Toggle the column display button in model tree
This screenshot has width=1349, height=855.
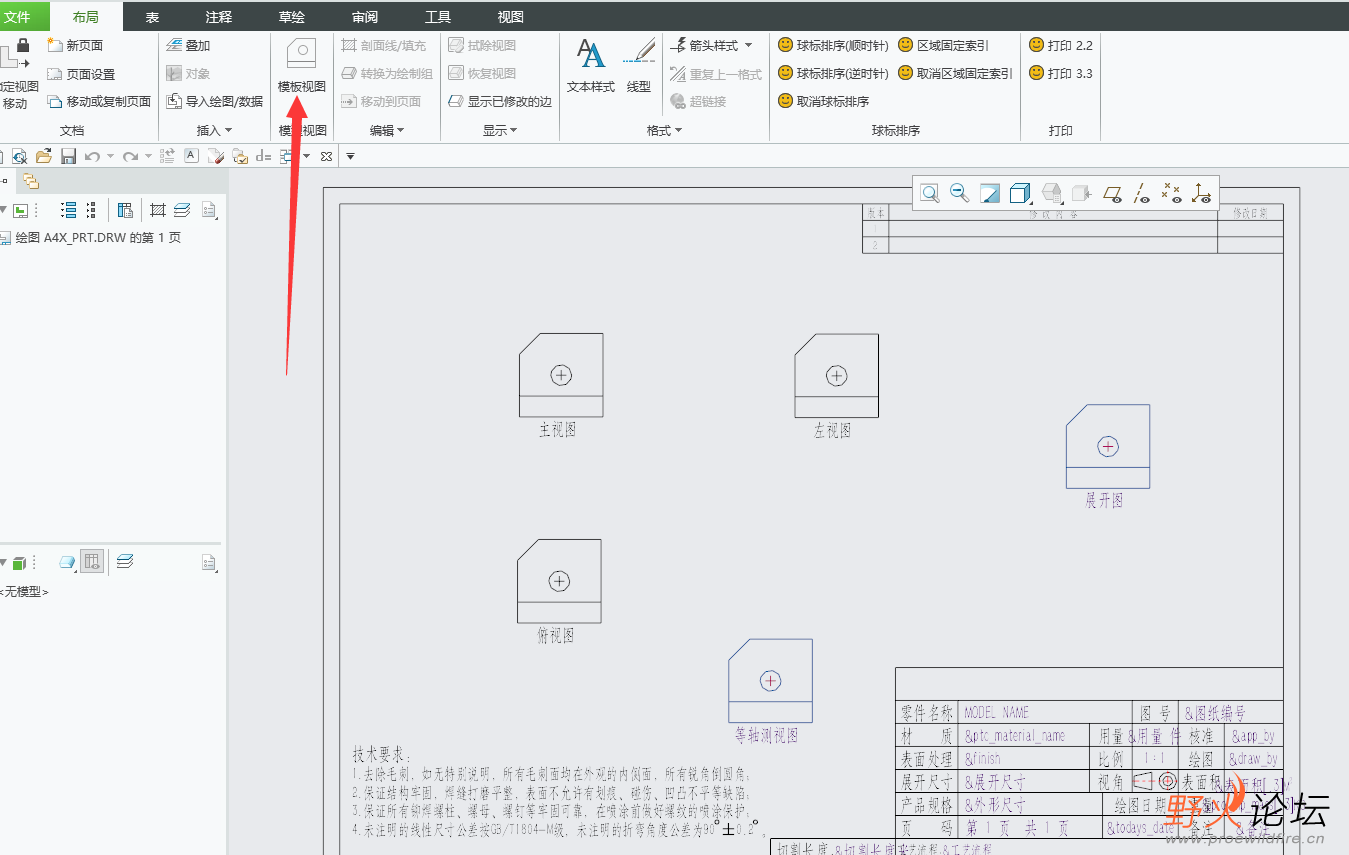(92, 562)
